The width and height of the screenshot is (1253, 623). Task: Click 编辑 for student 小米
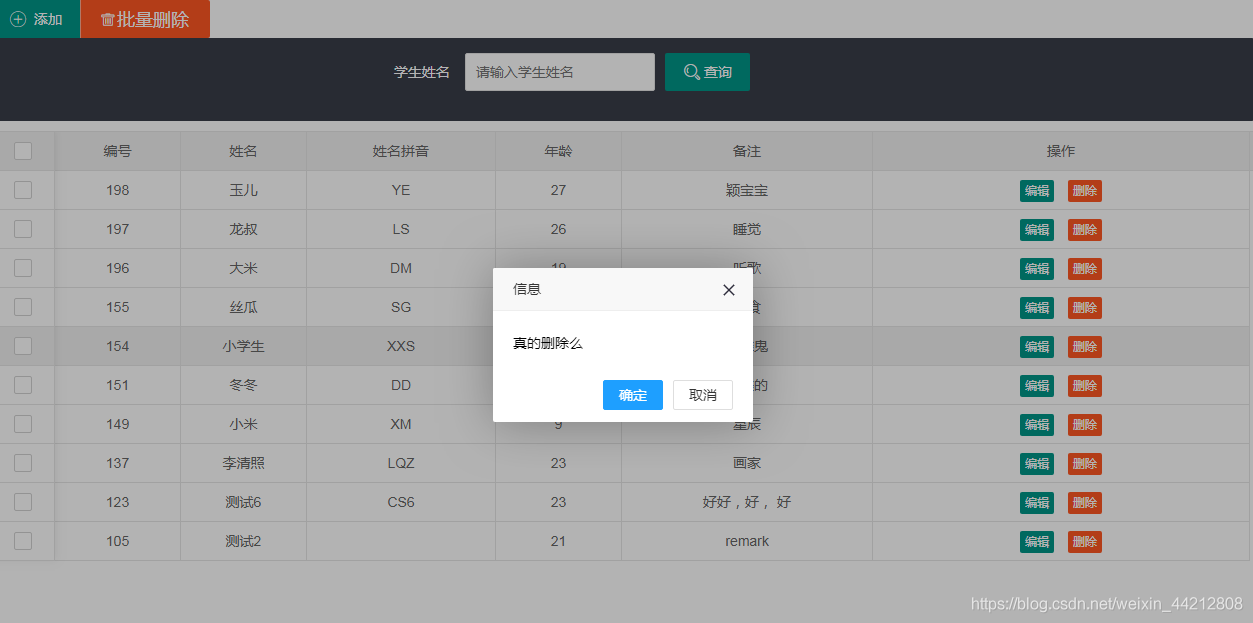click(1037, 424)
